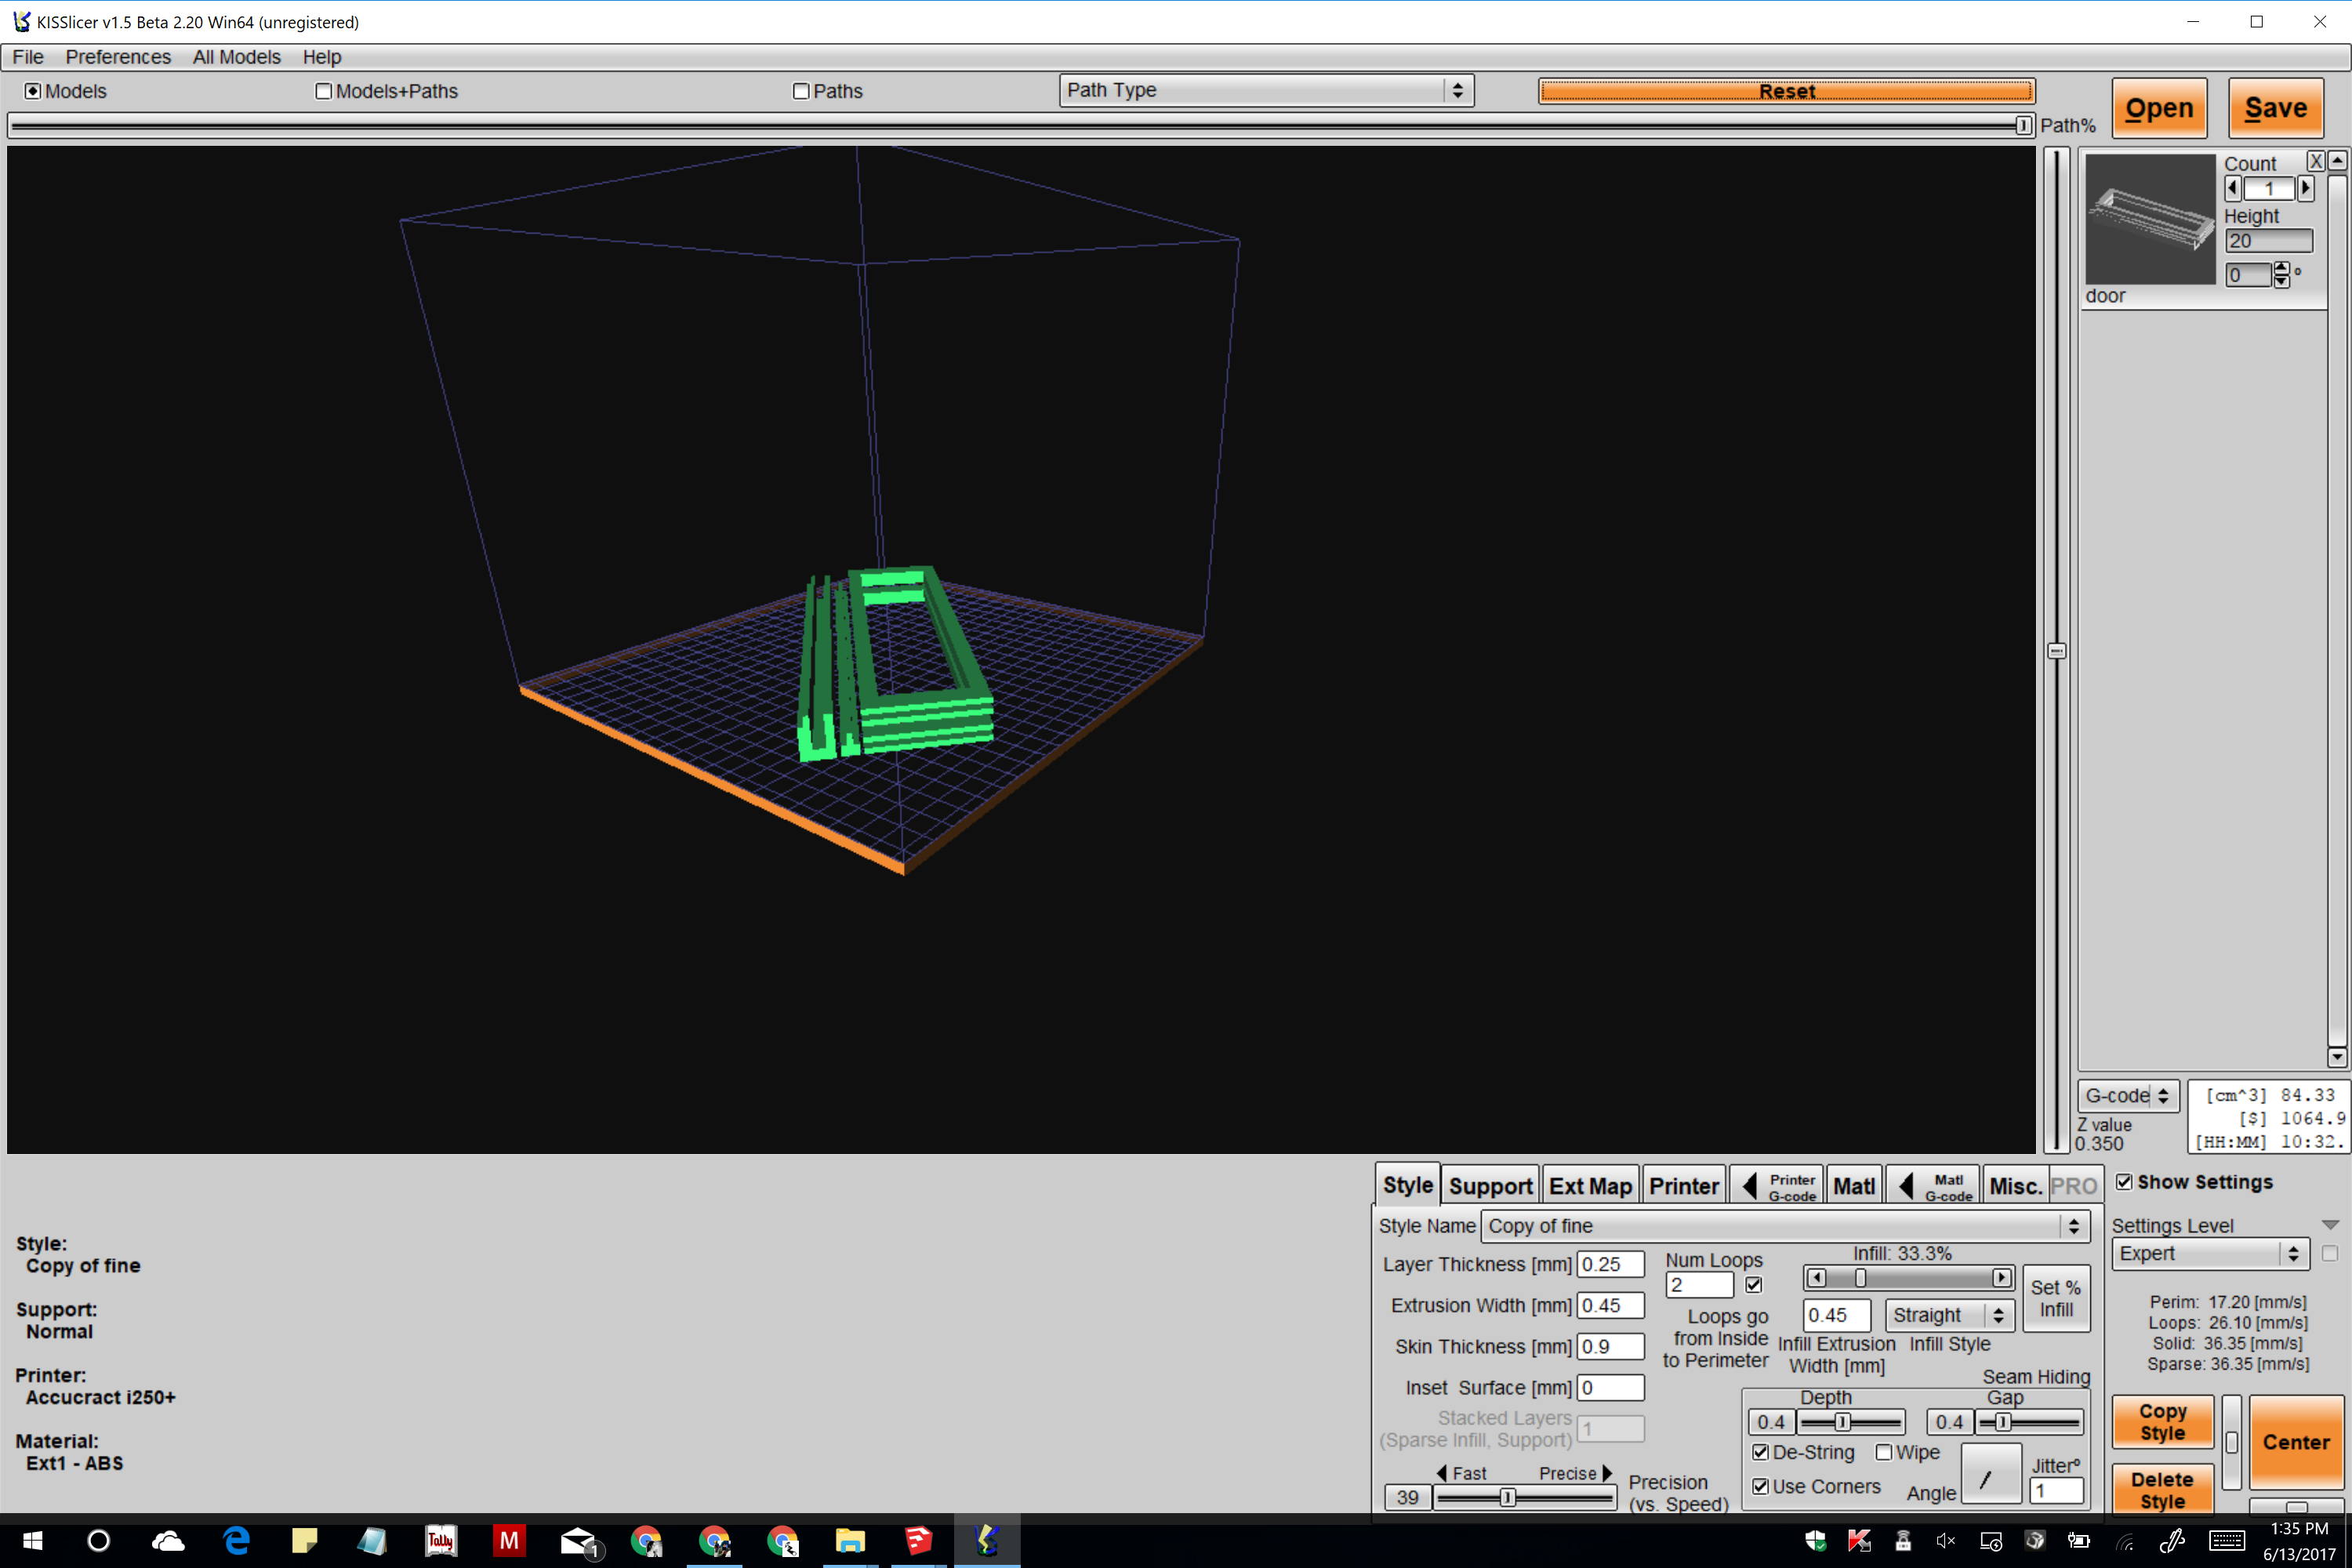
Task: Open Kaspersky tray icon
Action: (x=1859, y=1541)
